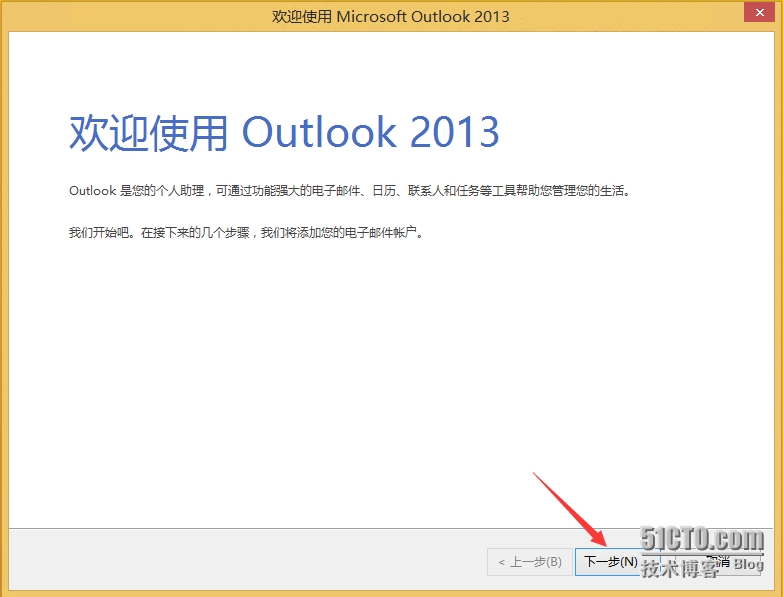Click 2013 in the large blue heading
Viewport: 783px width, 597px height.
(x=447, y=133)
